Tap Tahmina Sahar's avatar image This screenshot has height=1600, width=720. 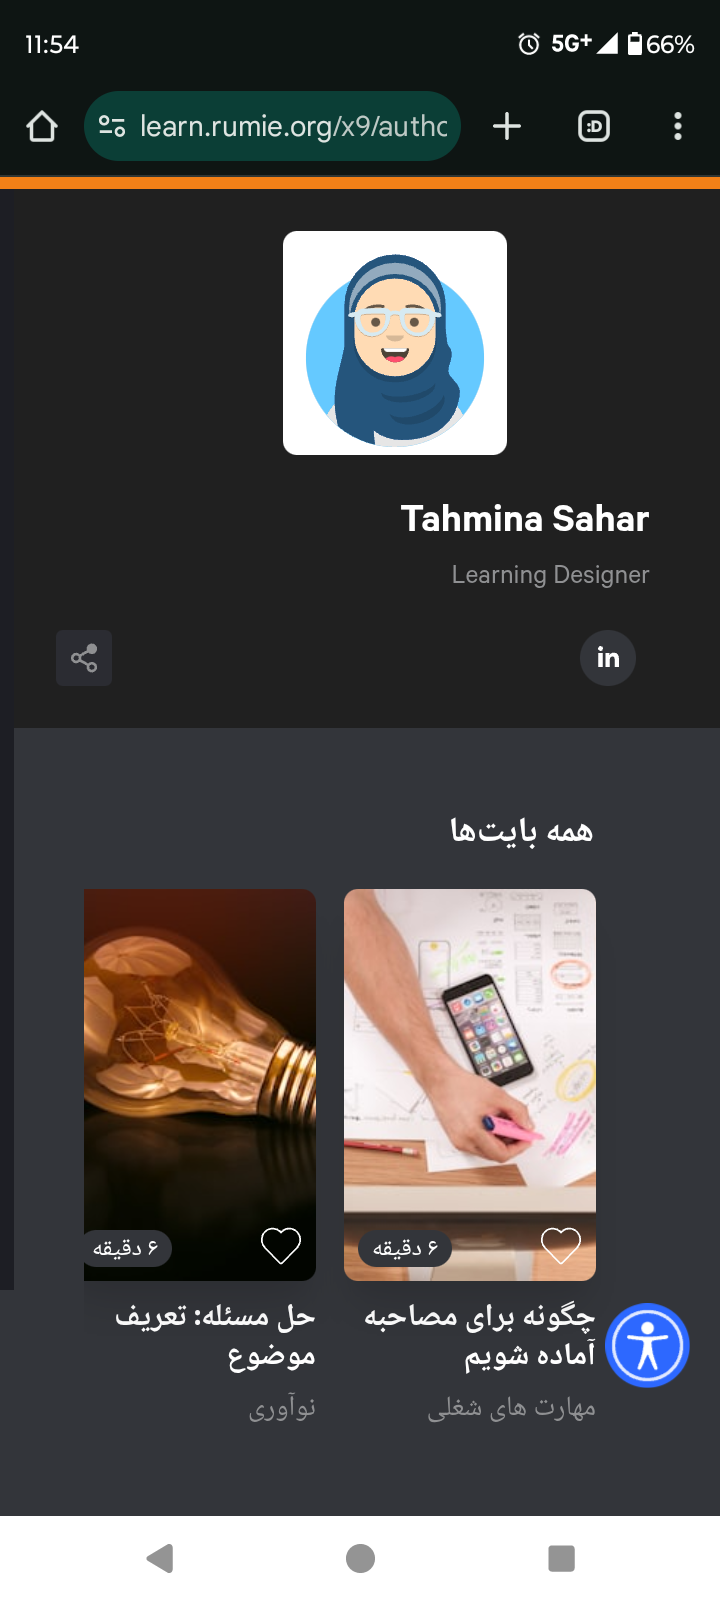[395, 343]
